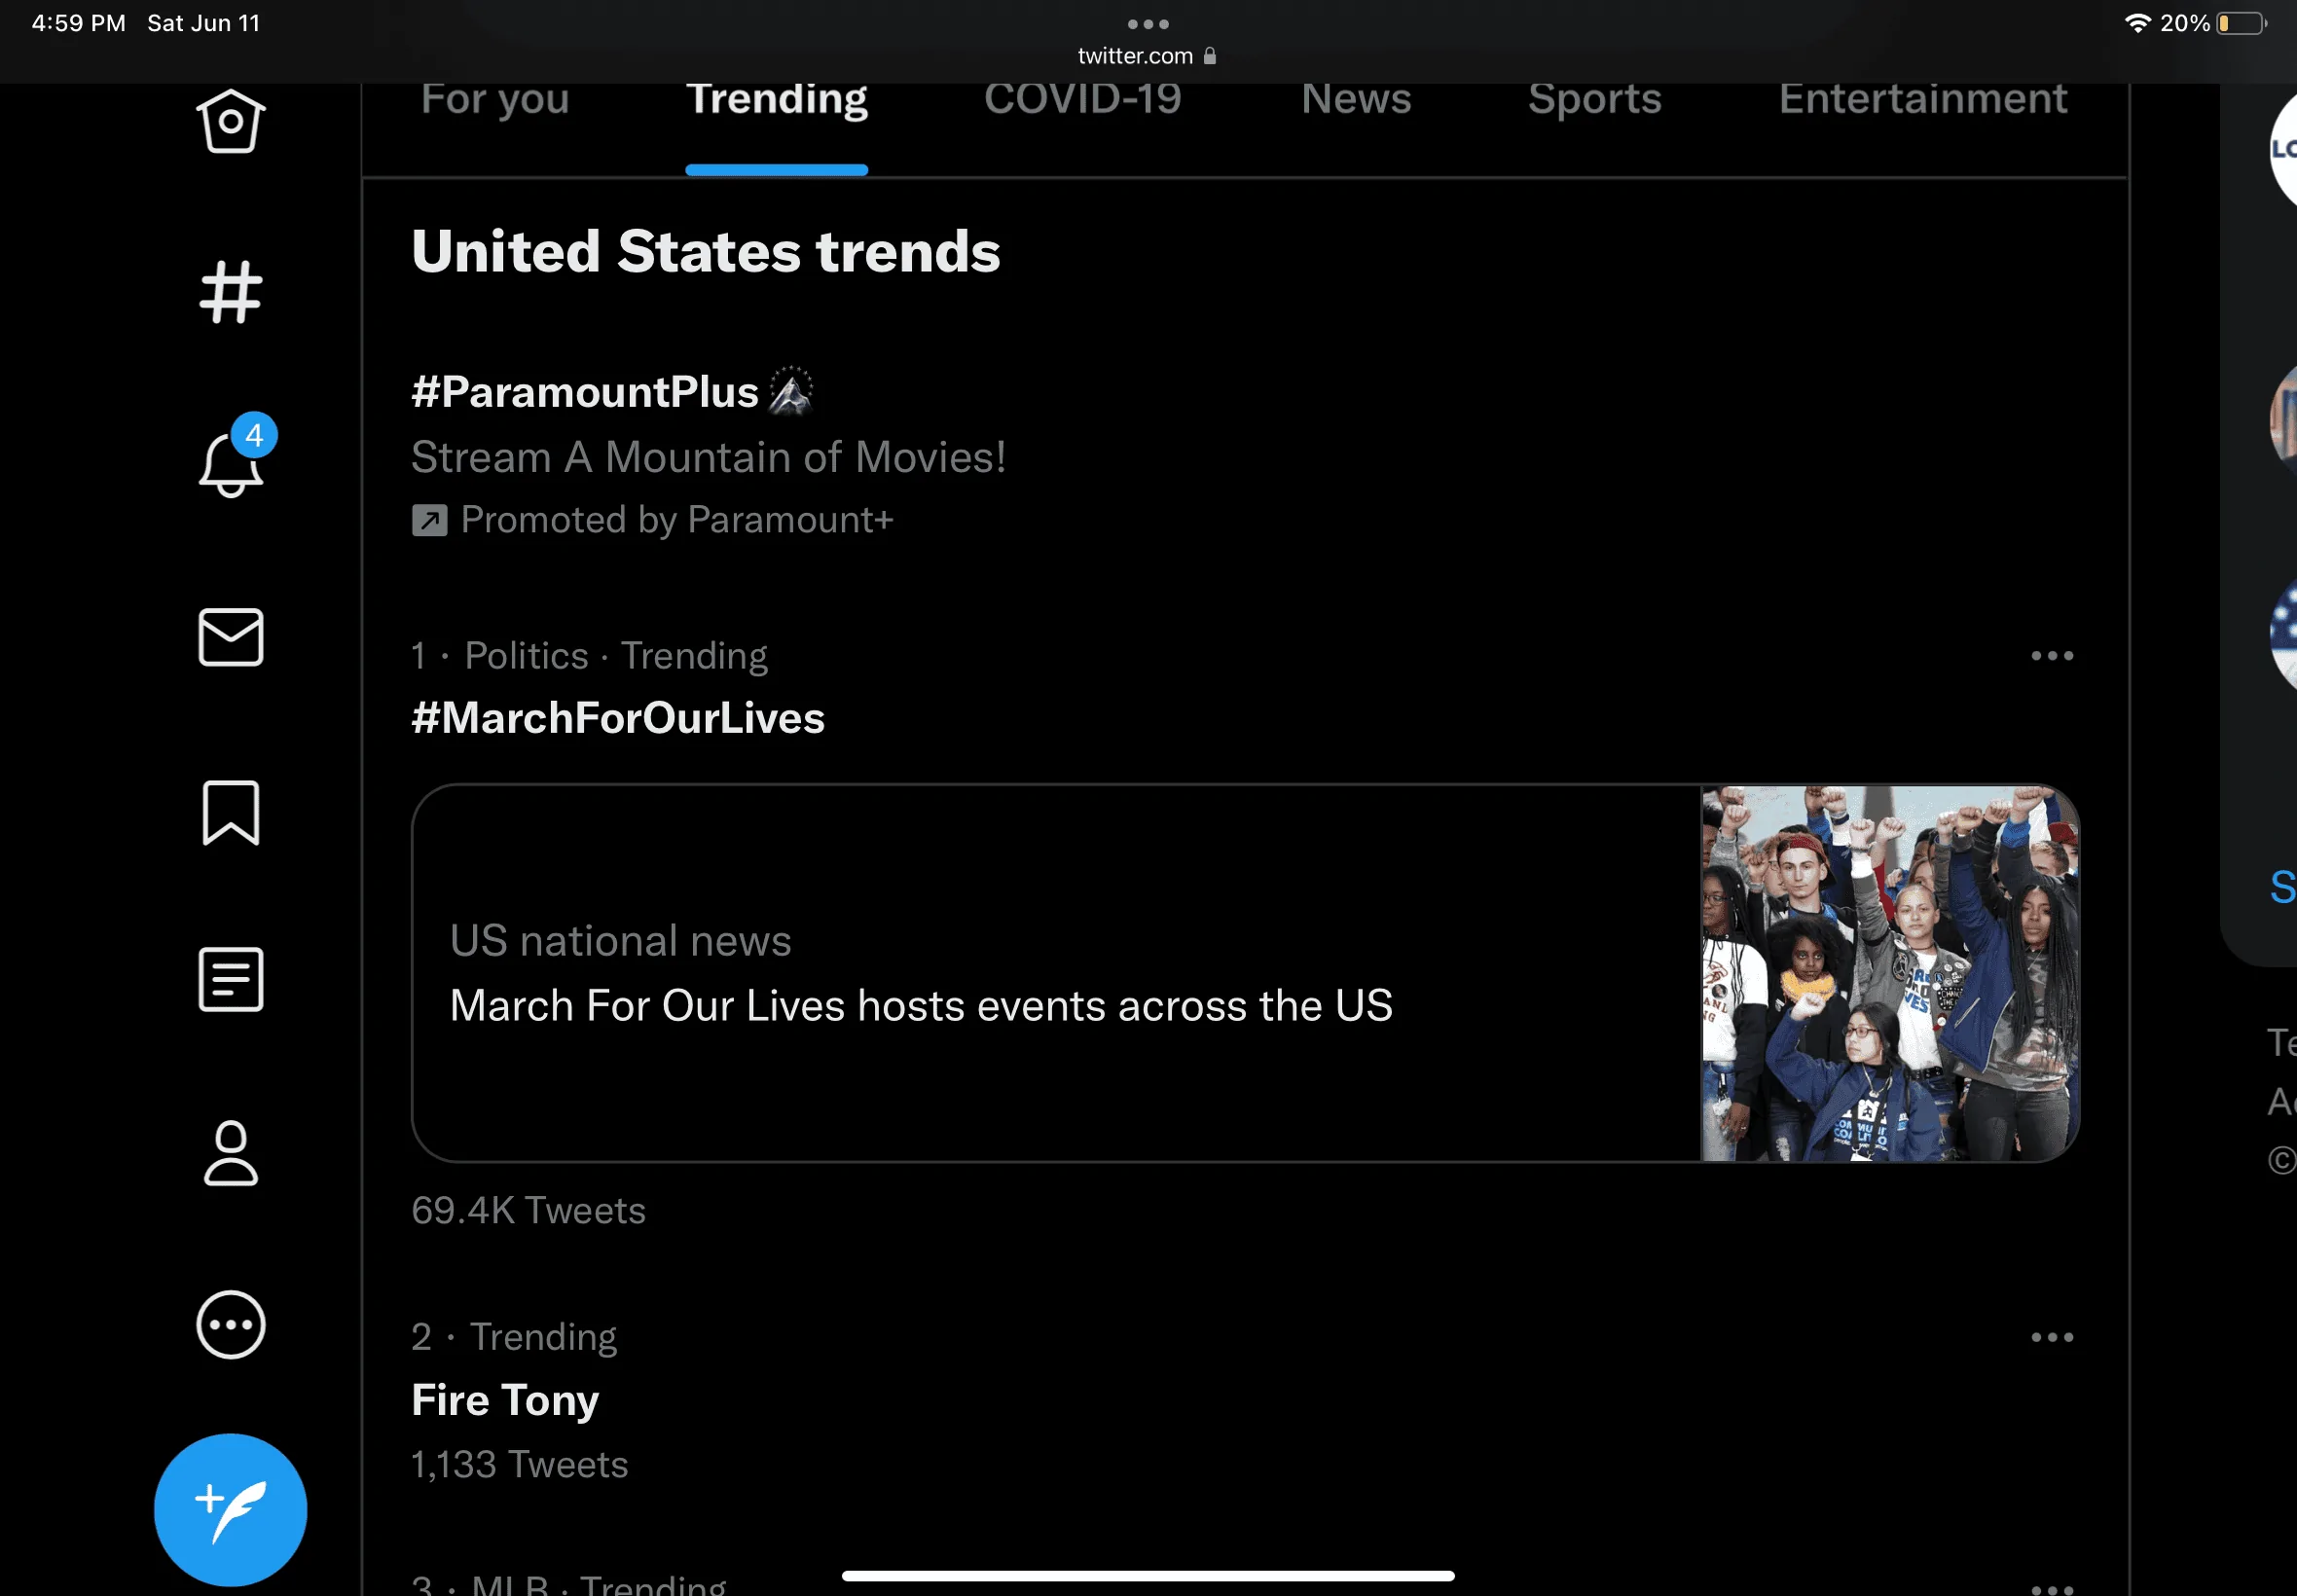Open the Fire Tony trending topic
This screenshot has height=1596, width=2297.
click(505, 1400)
